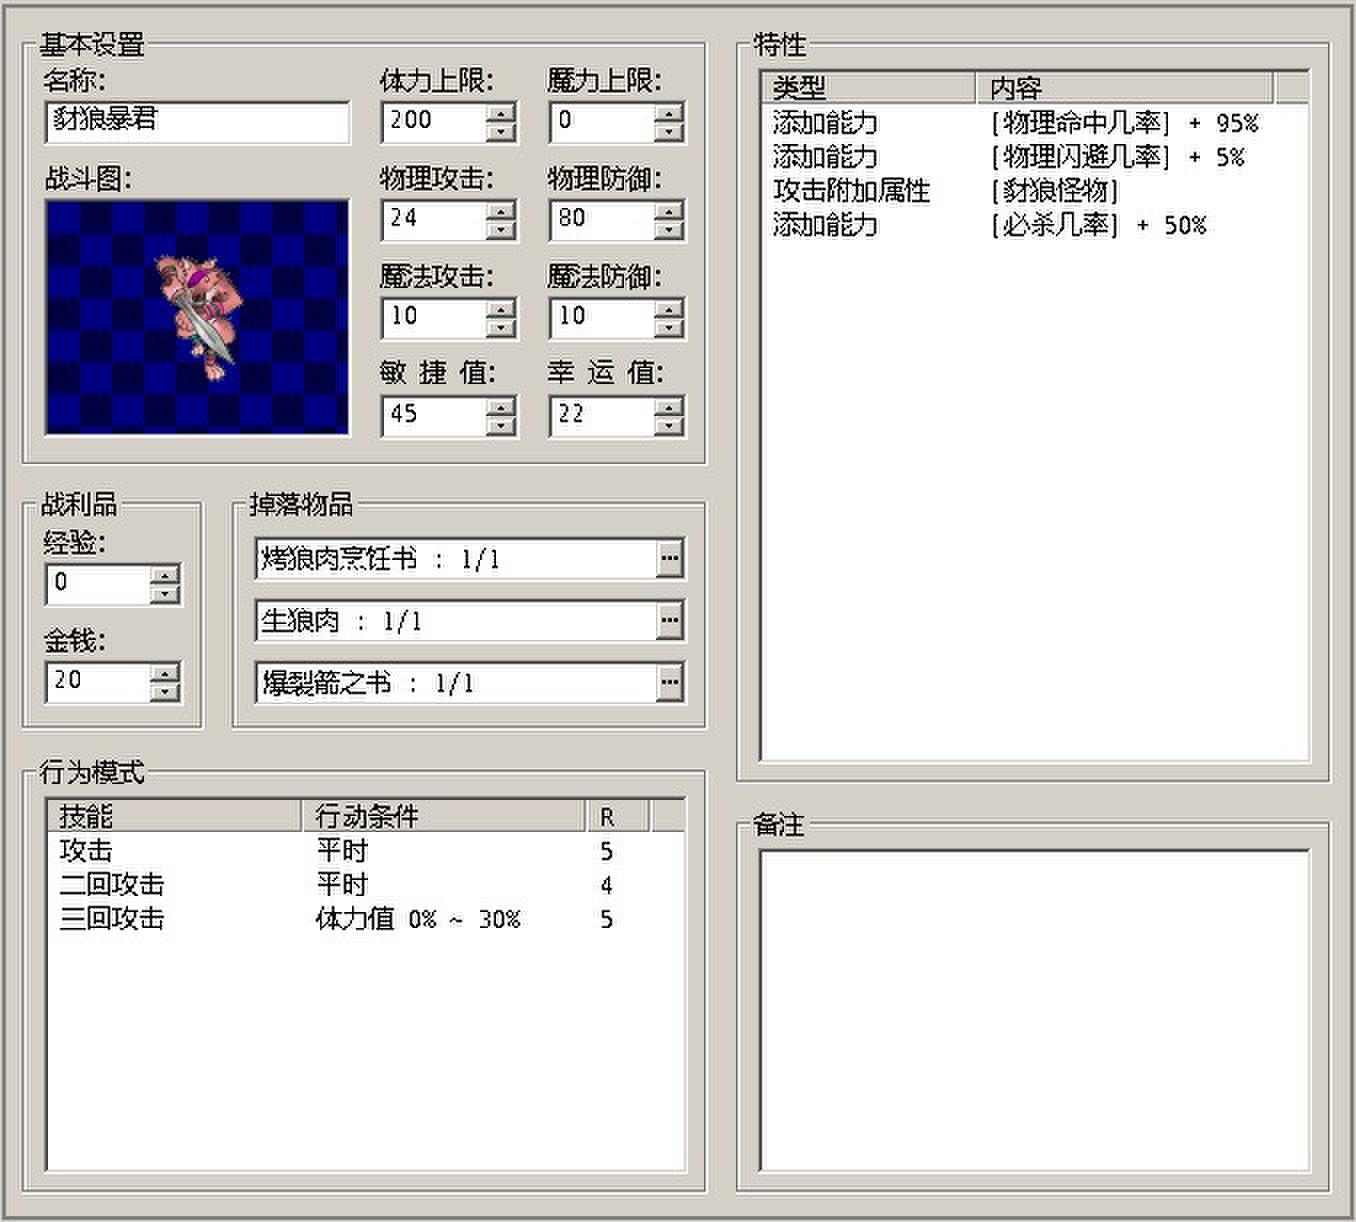Open item picker for 爆裂箭之书 drop
The width and height of the screenshot is (1356, 1222).
pos(670,683)
